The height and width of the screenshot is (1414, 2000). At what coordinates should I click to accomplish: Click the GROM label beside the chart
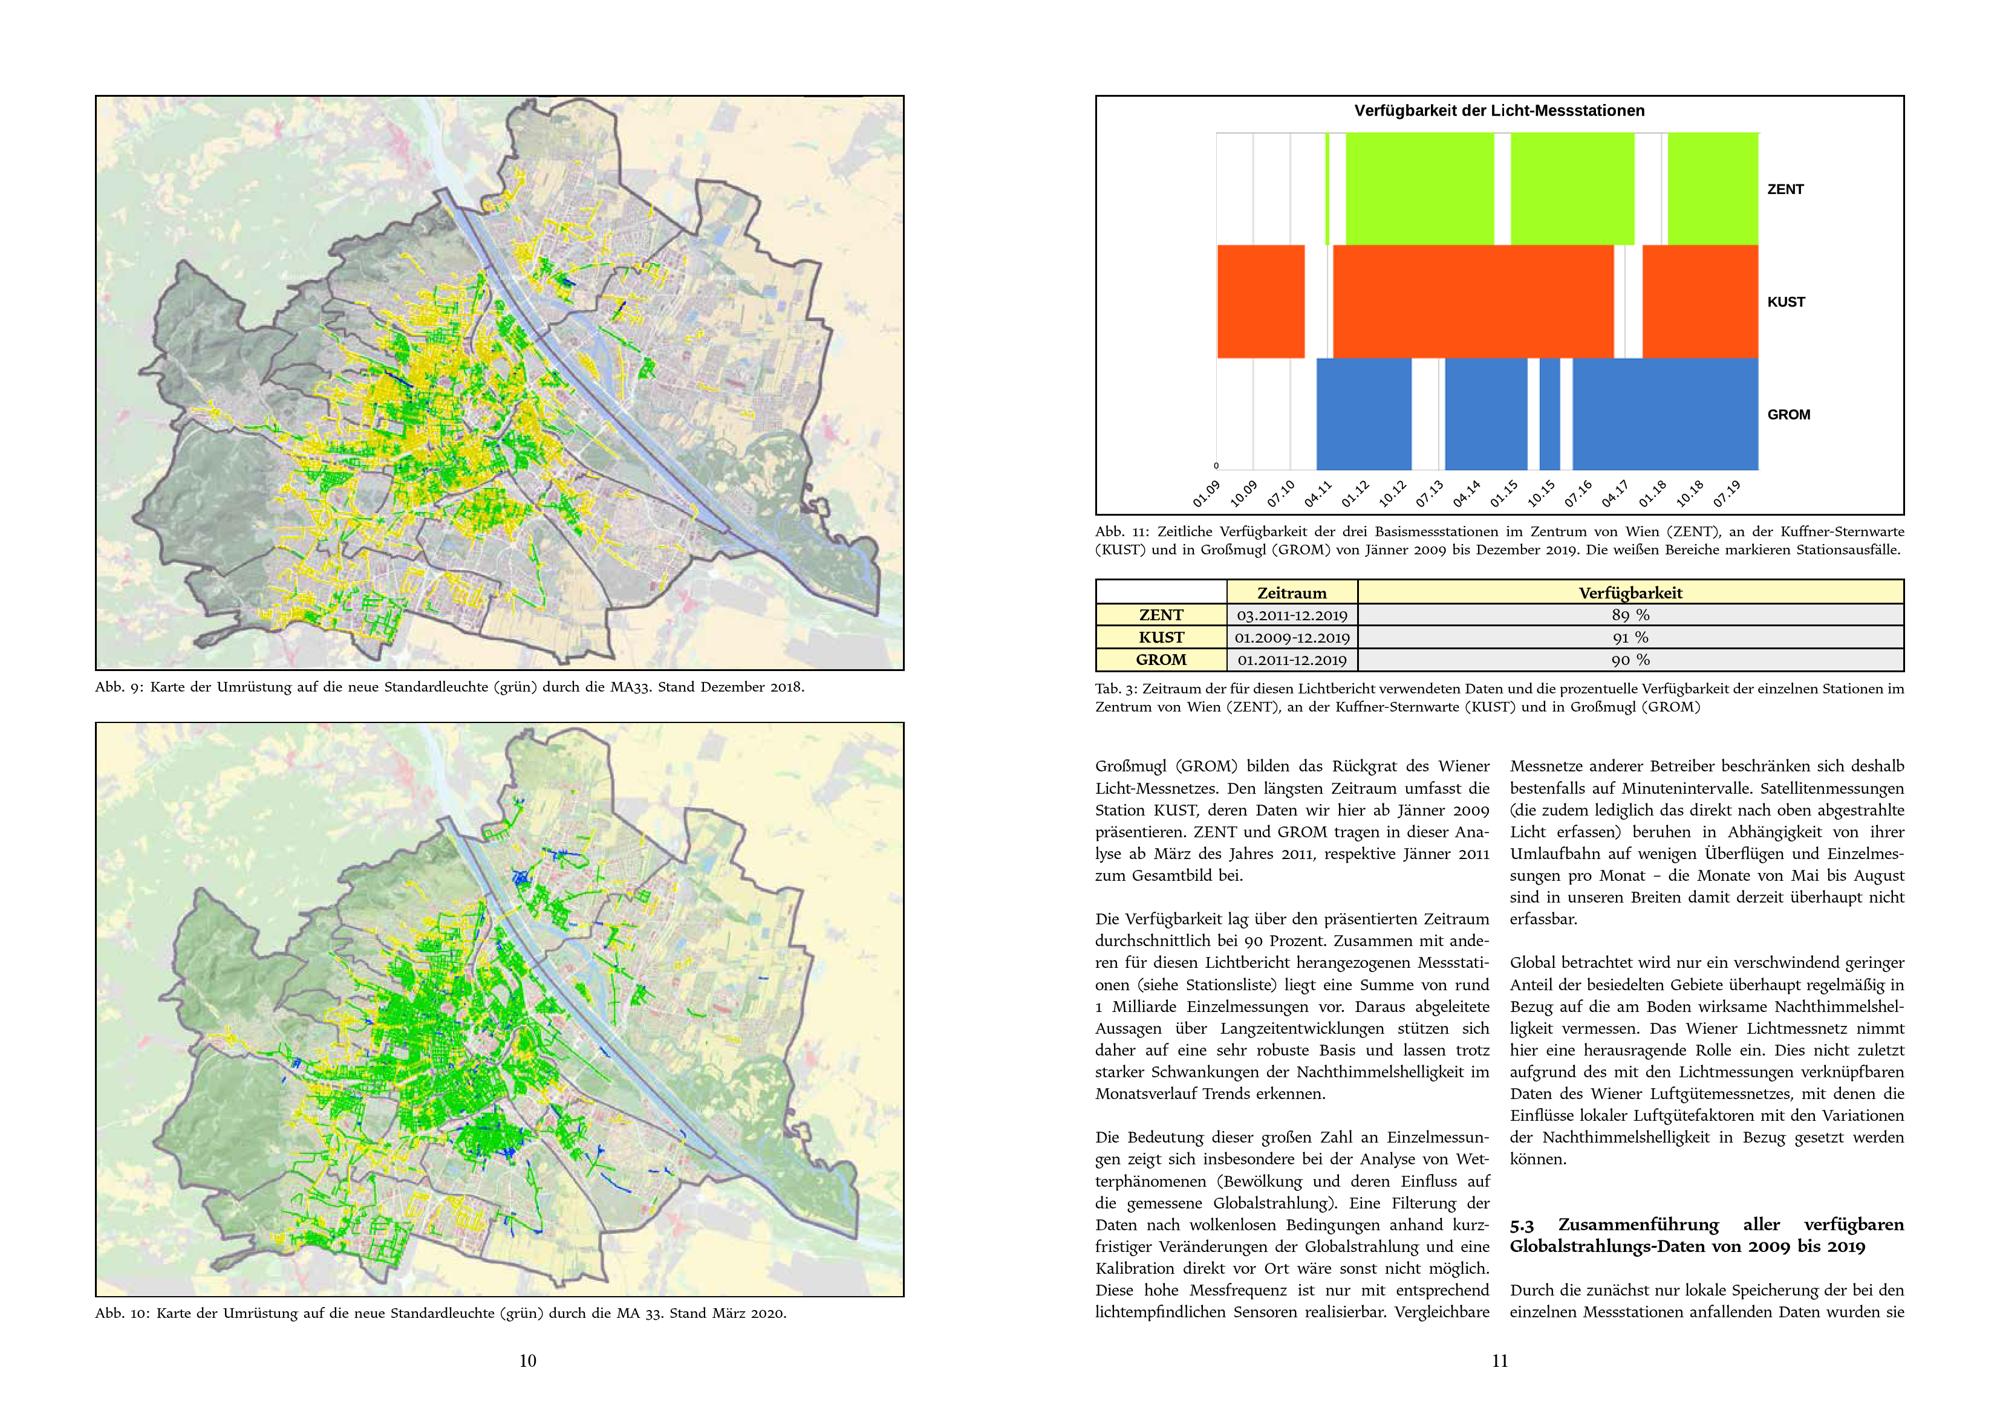[x=1788, y=414]
